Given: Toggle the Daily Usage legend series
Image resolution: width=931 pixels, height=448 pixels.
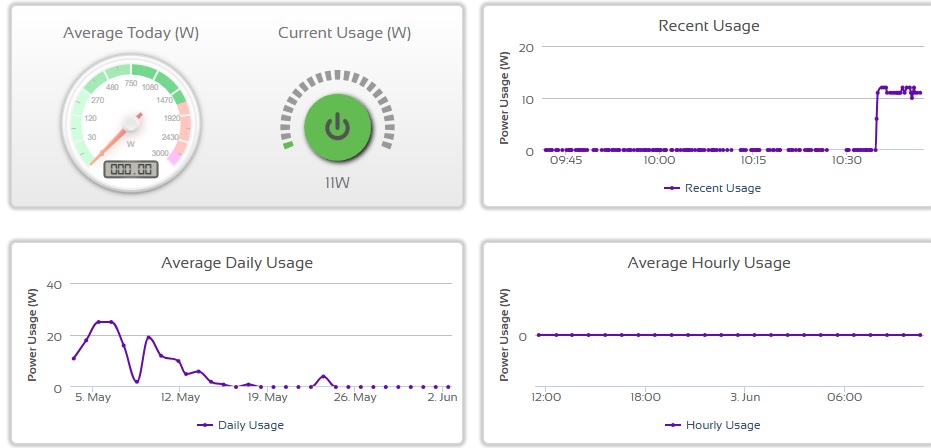Looking at the screenshot, I should [x=240, y=425].
